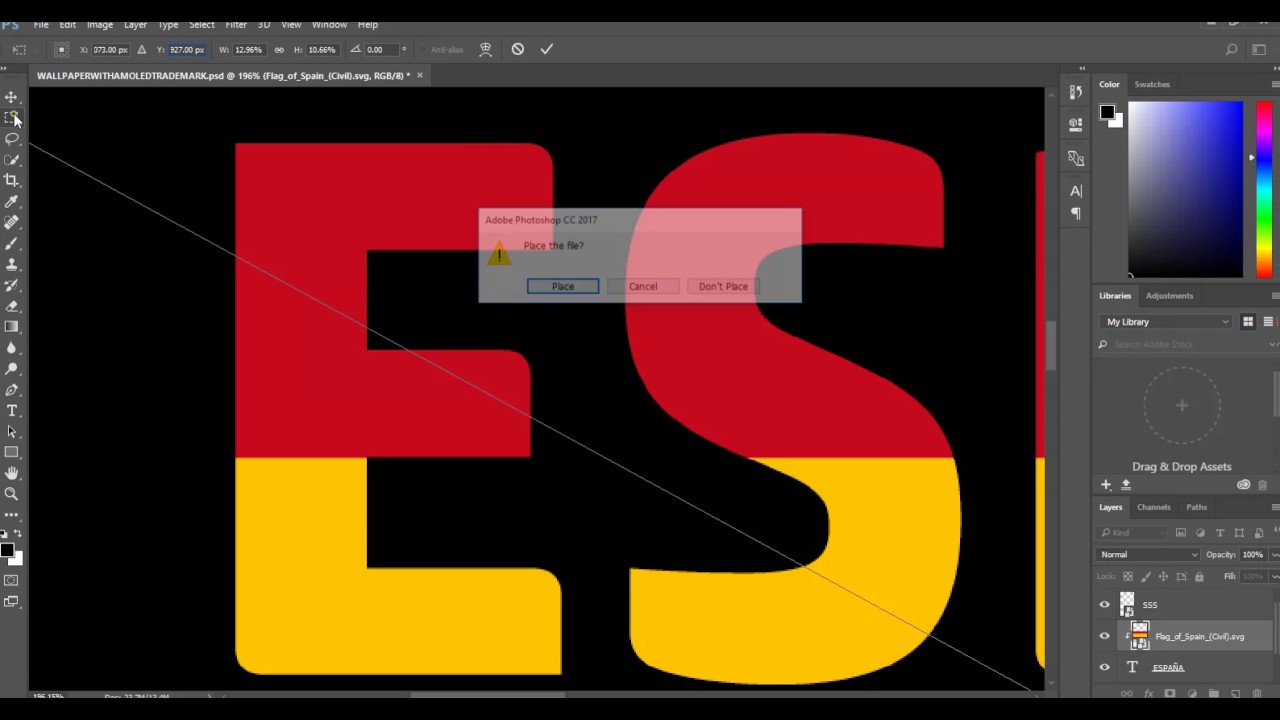Select the Move tool
The width and height of the screenshot is (1280, 720).
click(11, 97)
